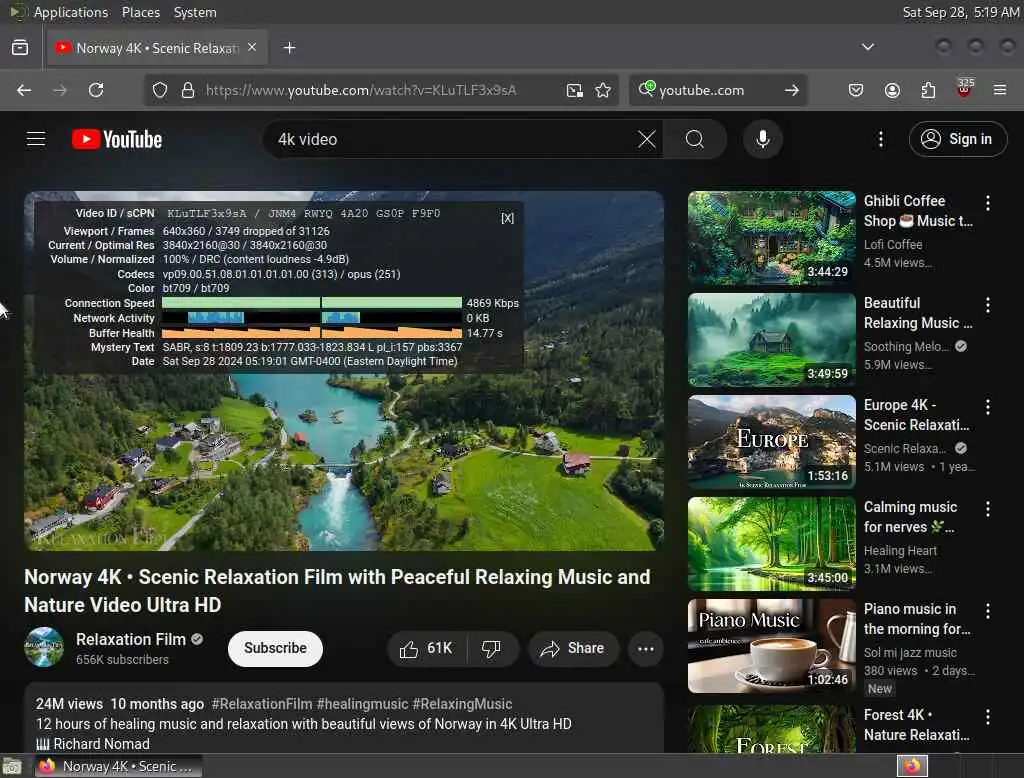The image size is (1024, 778).
Task: Open a new browser tab
Action: coord(289,48)
